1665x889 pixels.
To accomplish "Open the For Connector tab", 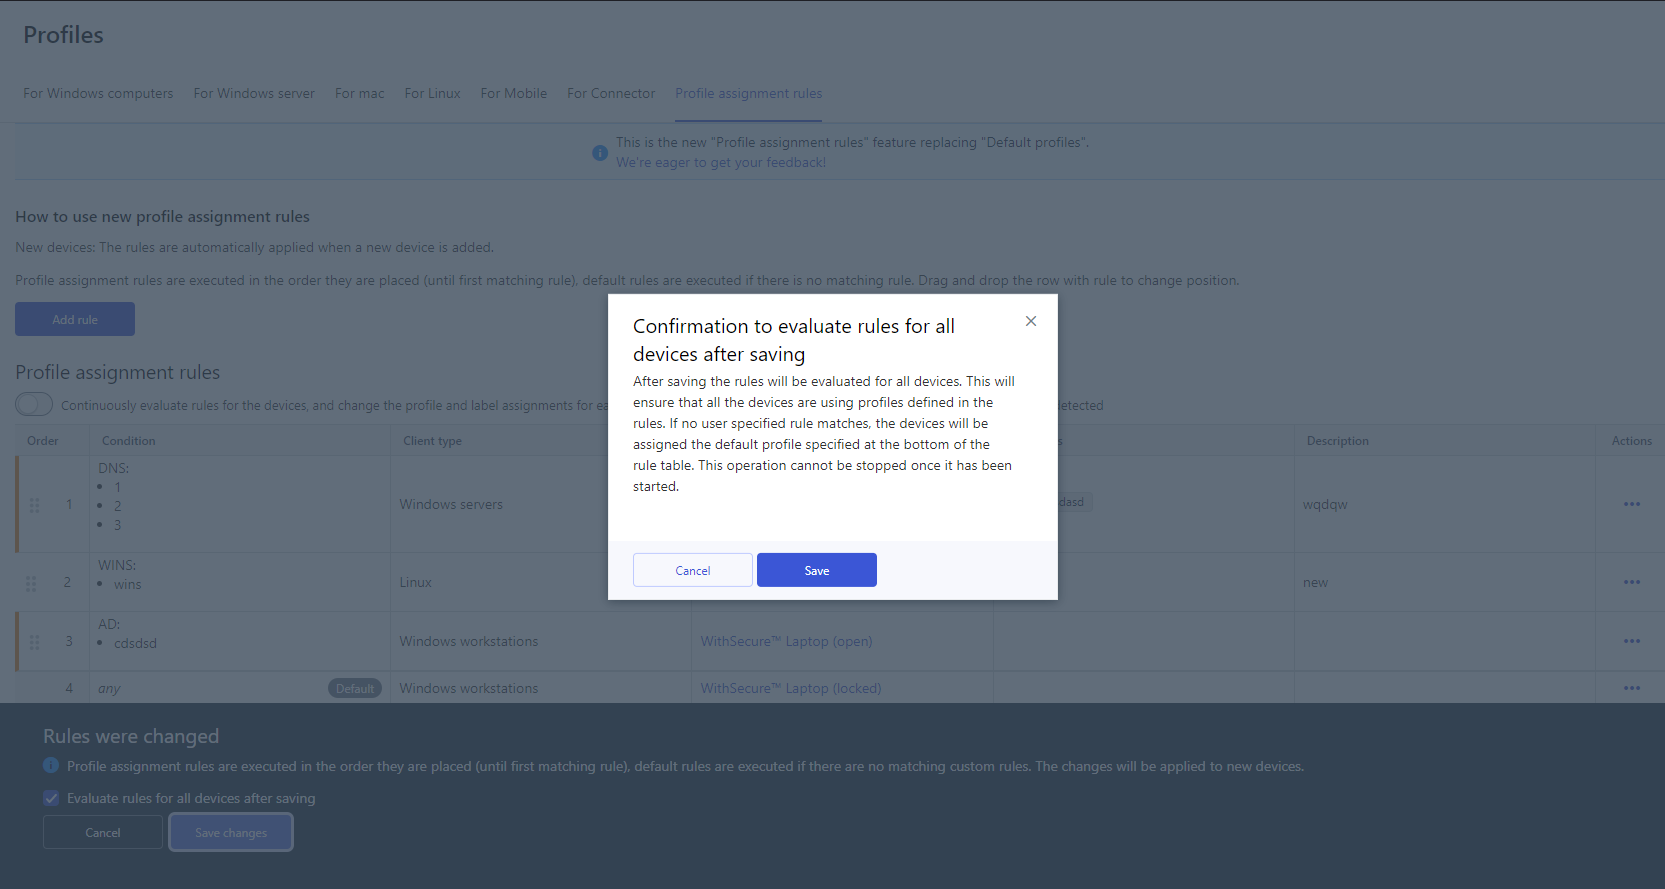I will [611, 93].
